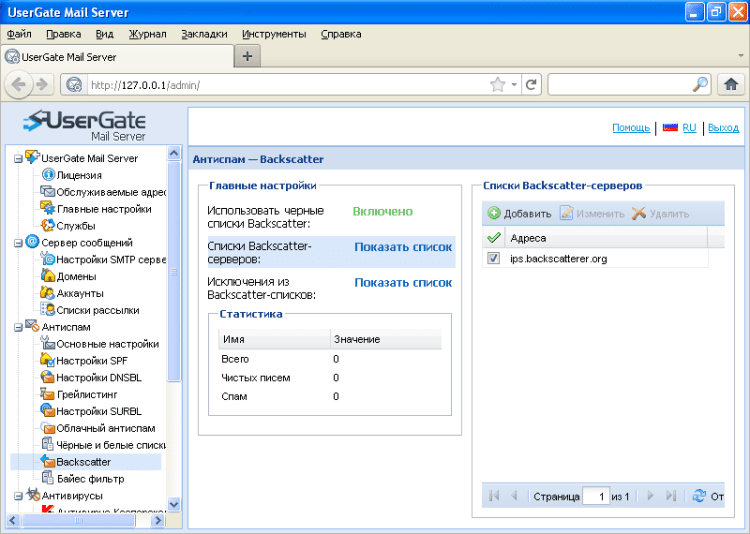750x534 pixels.
Task: Click the Основные настройки antispam icon
Action: point(47,343)
